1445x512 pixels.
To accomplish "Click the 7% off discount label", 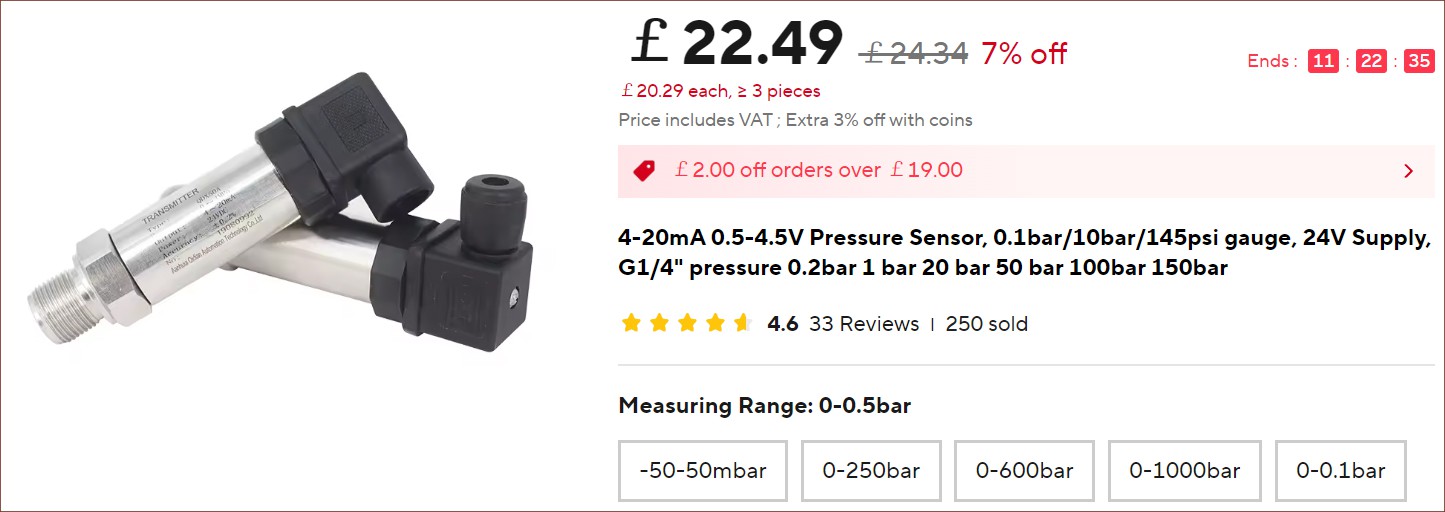I will (x=1024, y=53).
